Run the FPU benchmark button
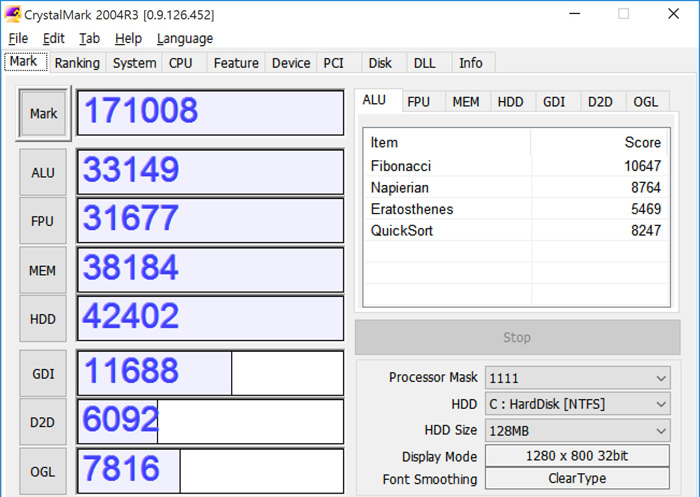The width and height of the screenshot is (700, 497). (43, 221)
